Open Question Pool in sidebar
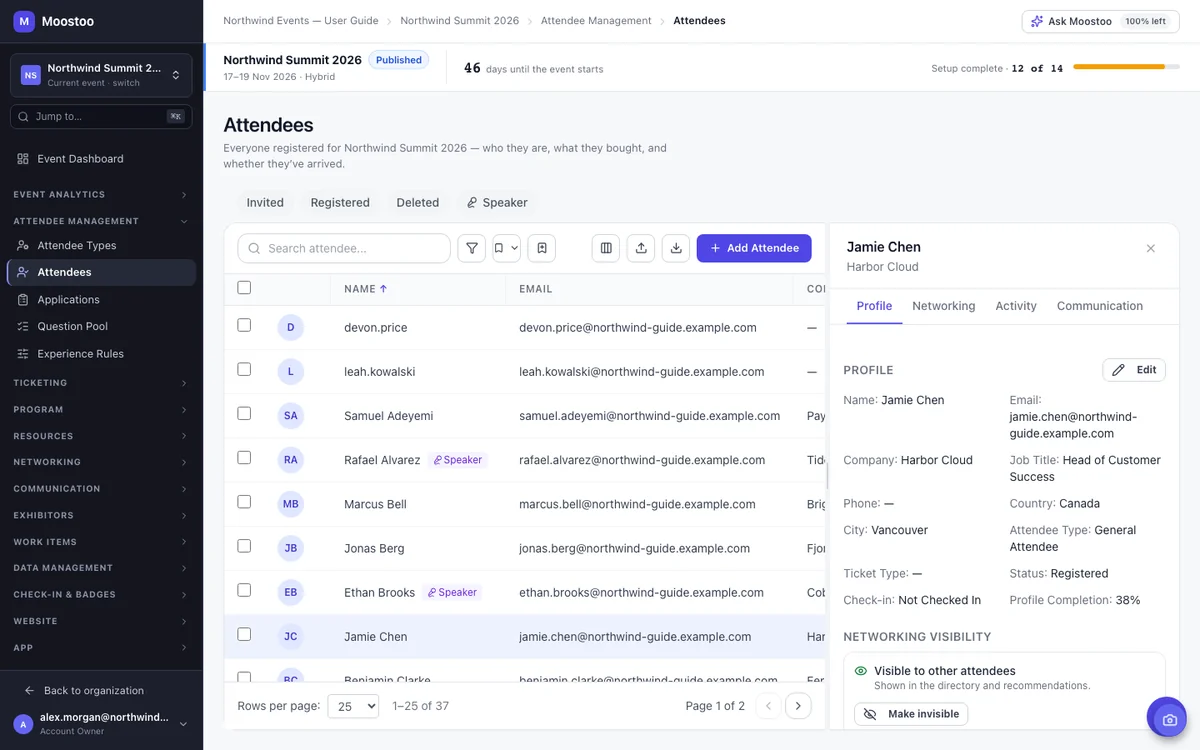The image size is (1200, 750). click(101, 327)
